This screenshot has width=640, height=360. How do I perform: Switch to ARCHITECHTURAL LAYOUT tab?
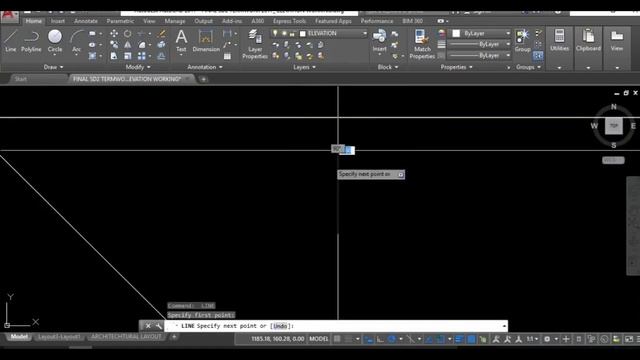point(126,337)
